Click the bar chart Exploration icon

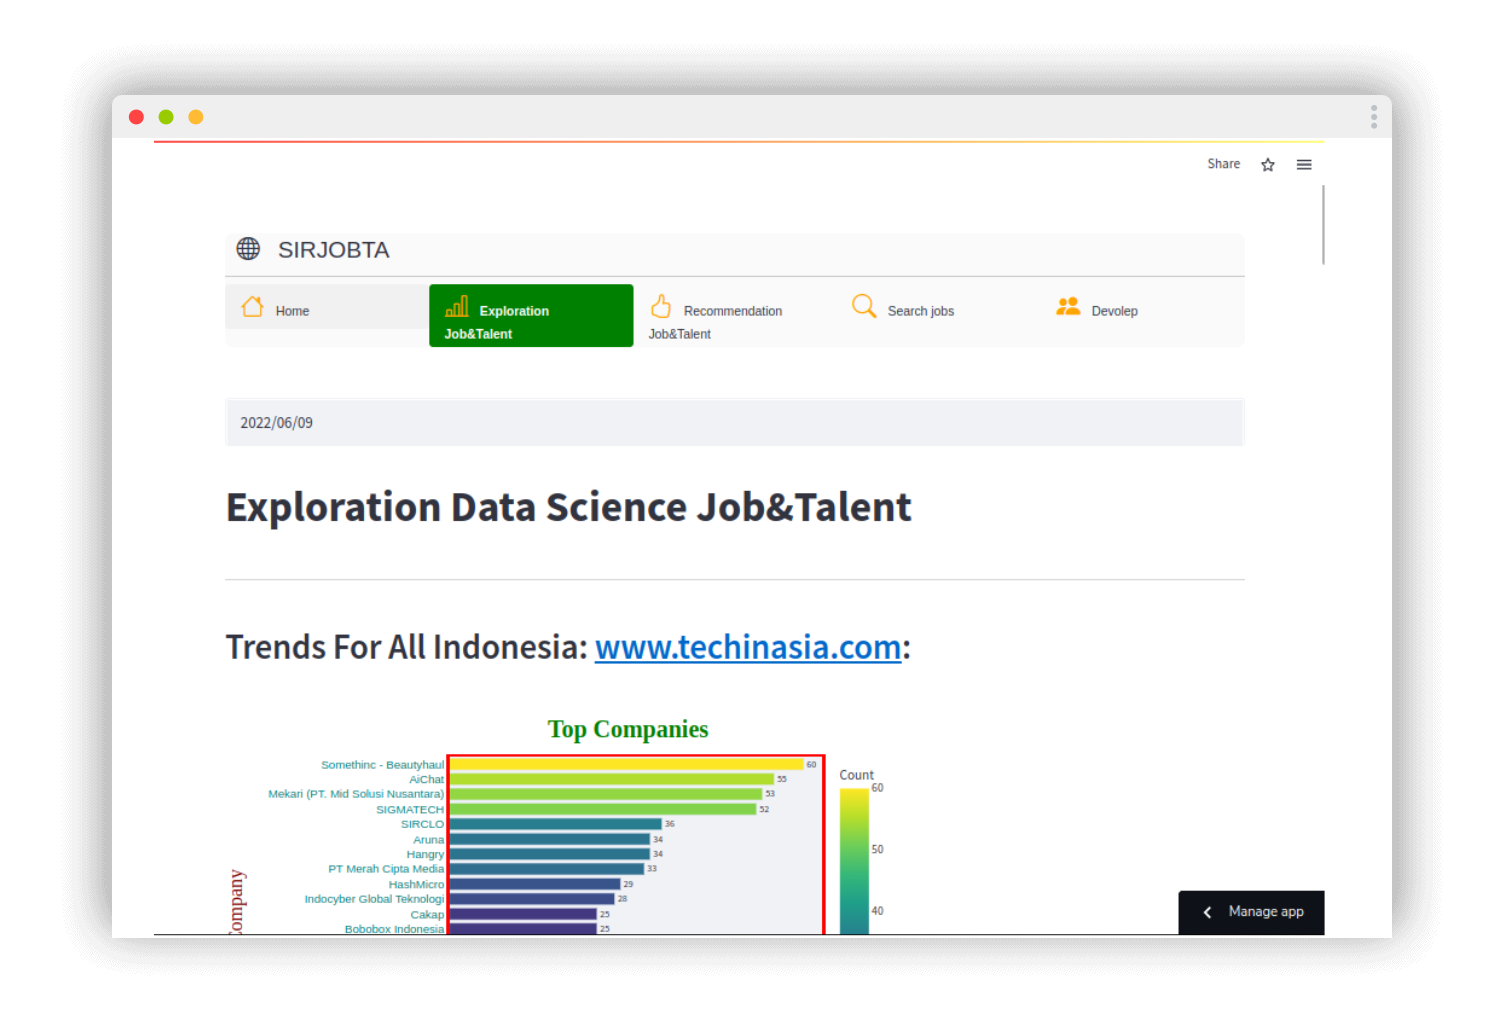[457, 306]
